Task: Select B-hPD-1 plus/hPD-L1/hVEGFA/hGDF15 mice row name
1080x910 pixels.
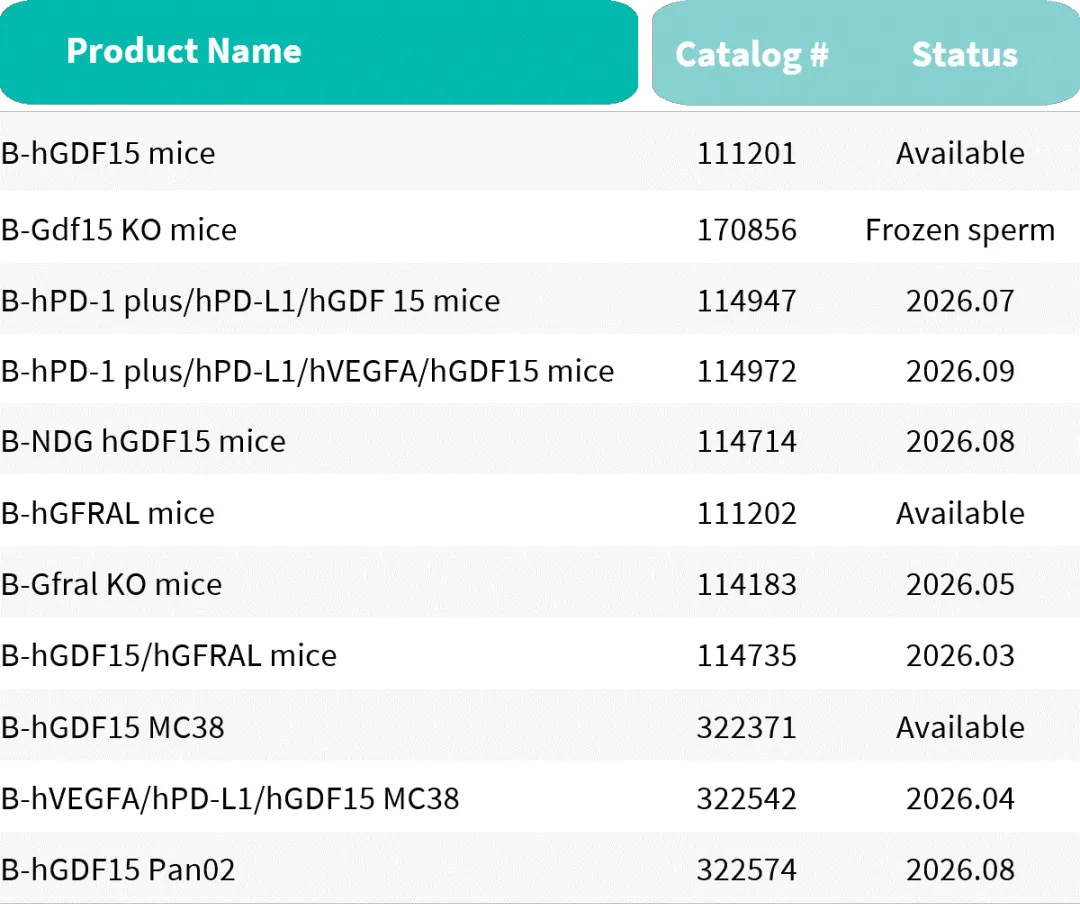Action: tap(307, 371)
